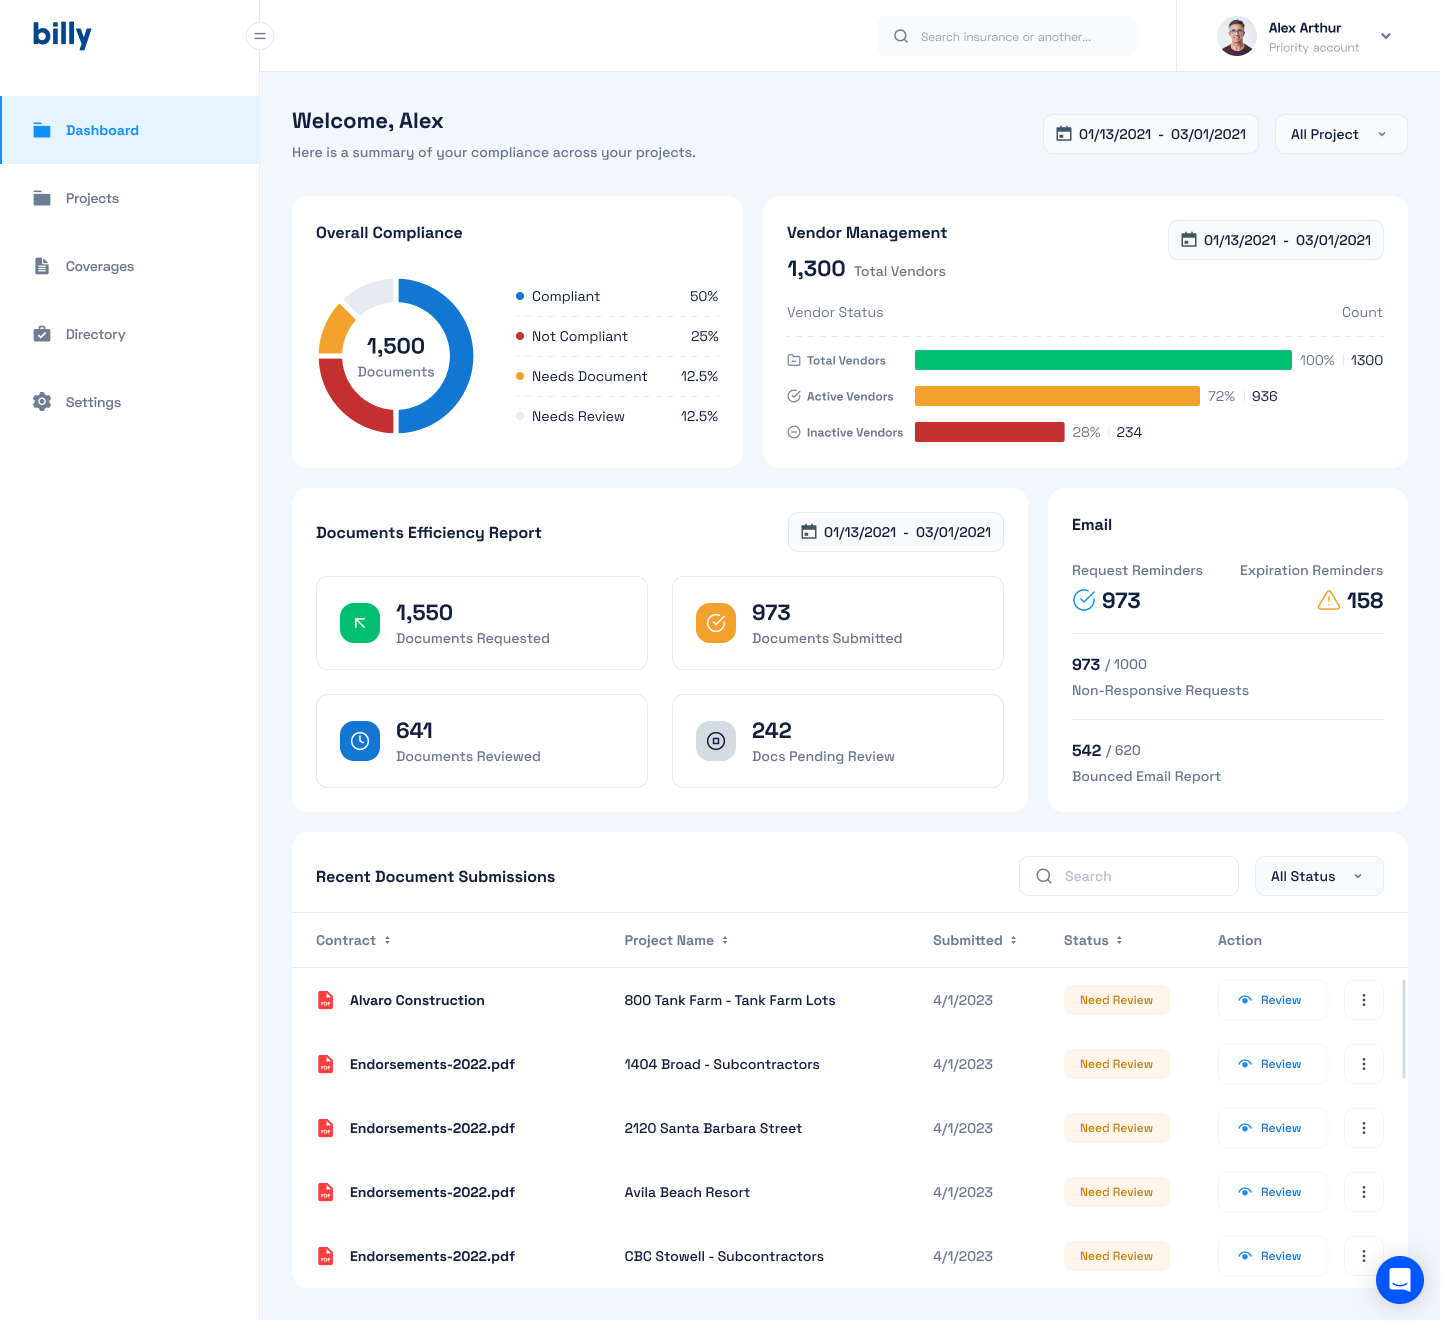The image size is (1456, 1338).
Task: Click Non-Responsive Requests label
Action: 1160,690
